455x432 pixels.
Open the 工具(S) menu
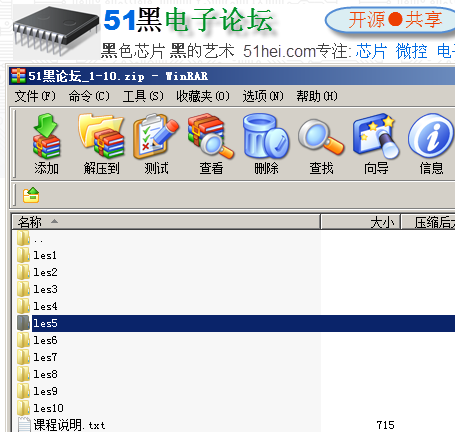tap(143, 96)
